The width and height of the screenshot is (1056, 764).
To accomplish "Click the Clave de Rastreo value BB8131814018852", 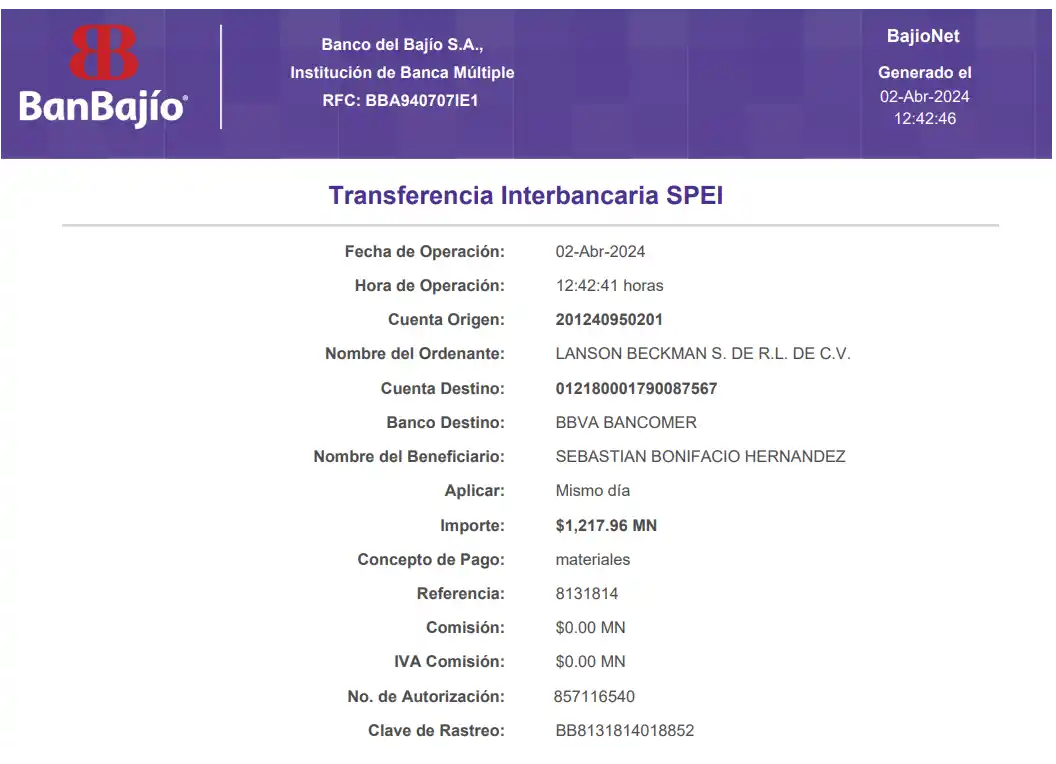I will (x=624, y=730).
